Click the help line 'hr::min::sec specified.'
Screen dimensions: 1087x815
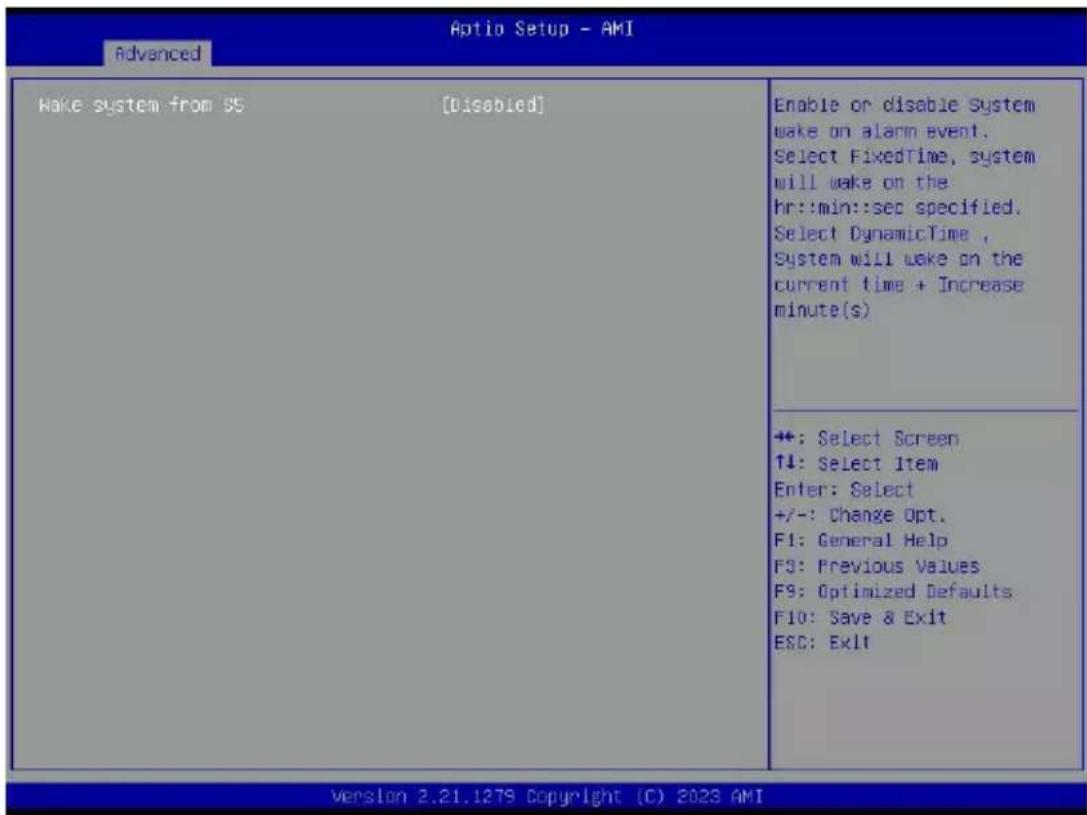click(898, 207)
